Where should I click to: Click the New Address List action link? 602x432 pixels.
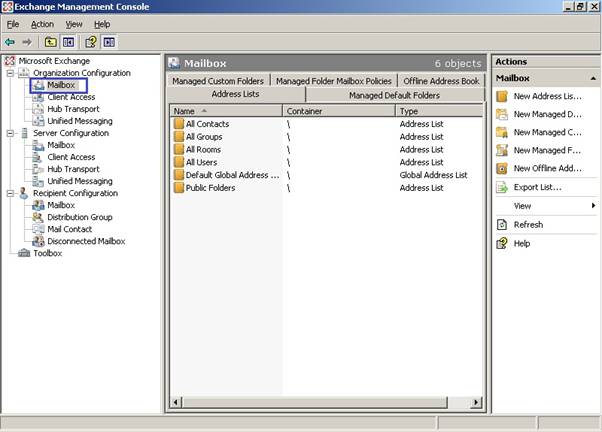click(547, 96)
